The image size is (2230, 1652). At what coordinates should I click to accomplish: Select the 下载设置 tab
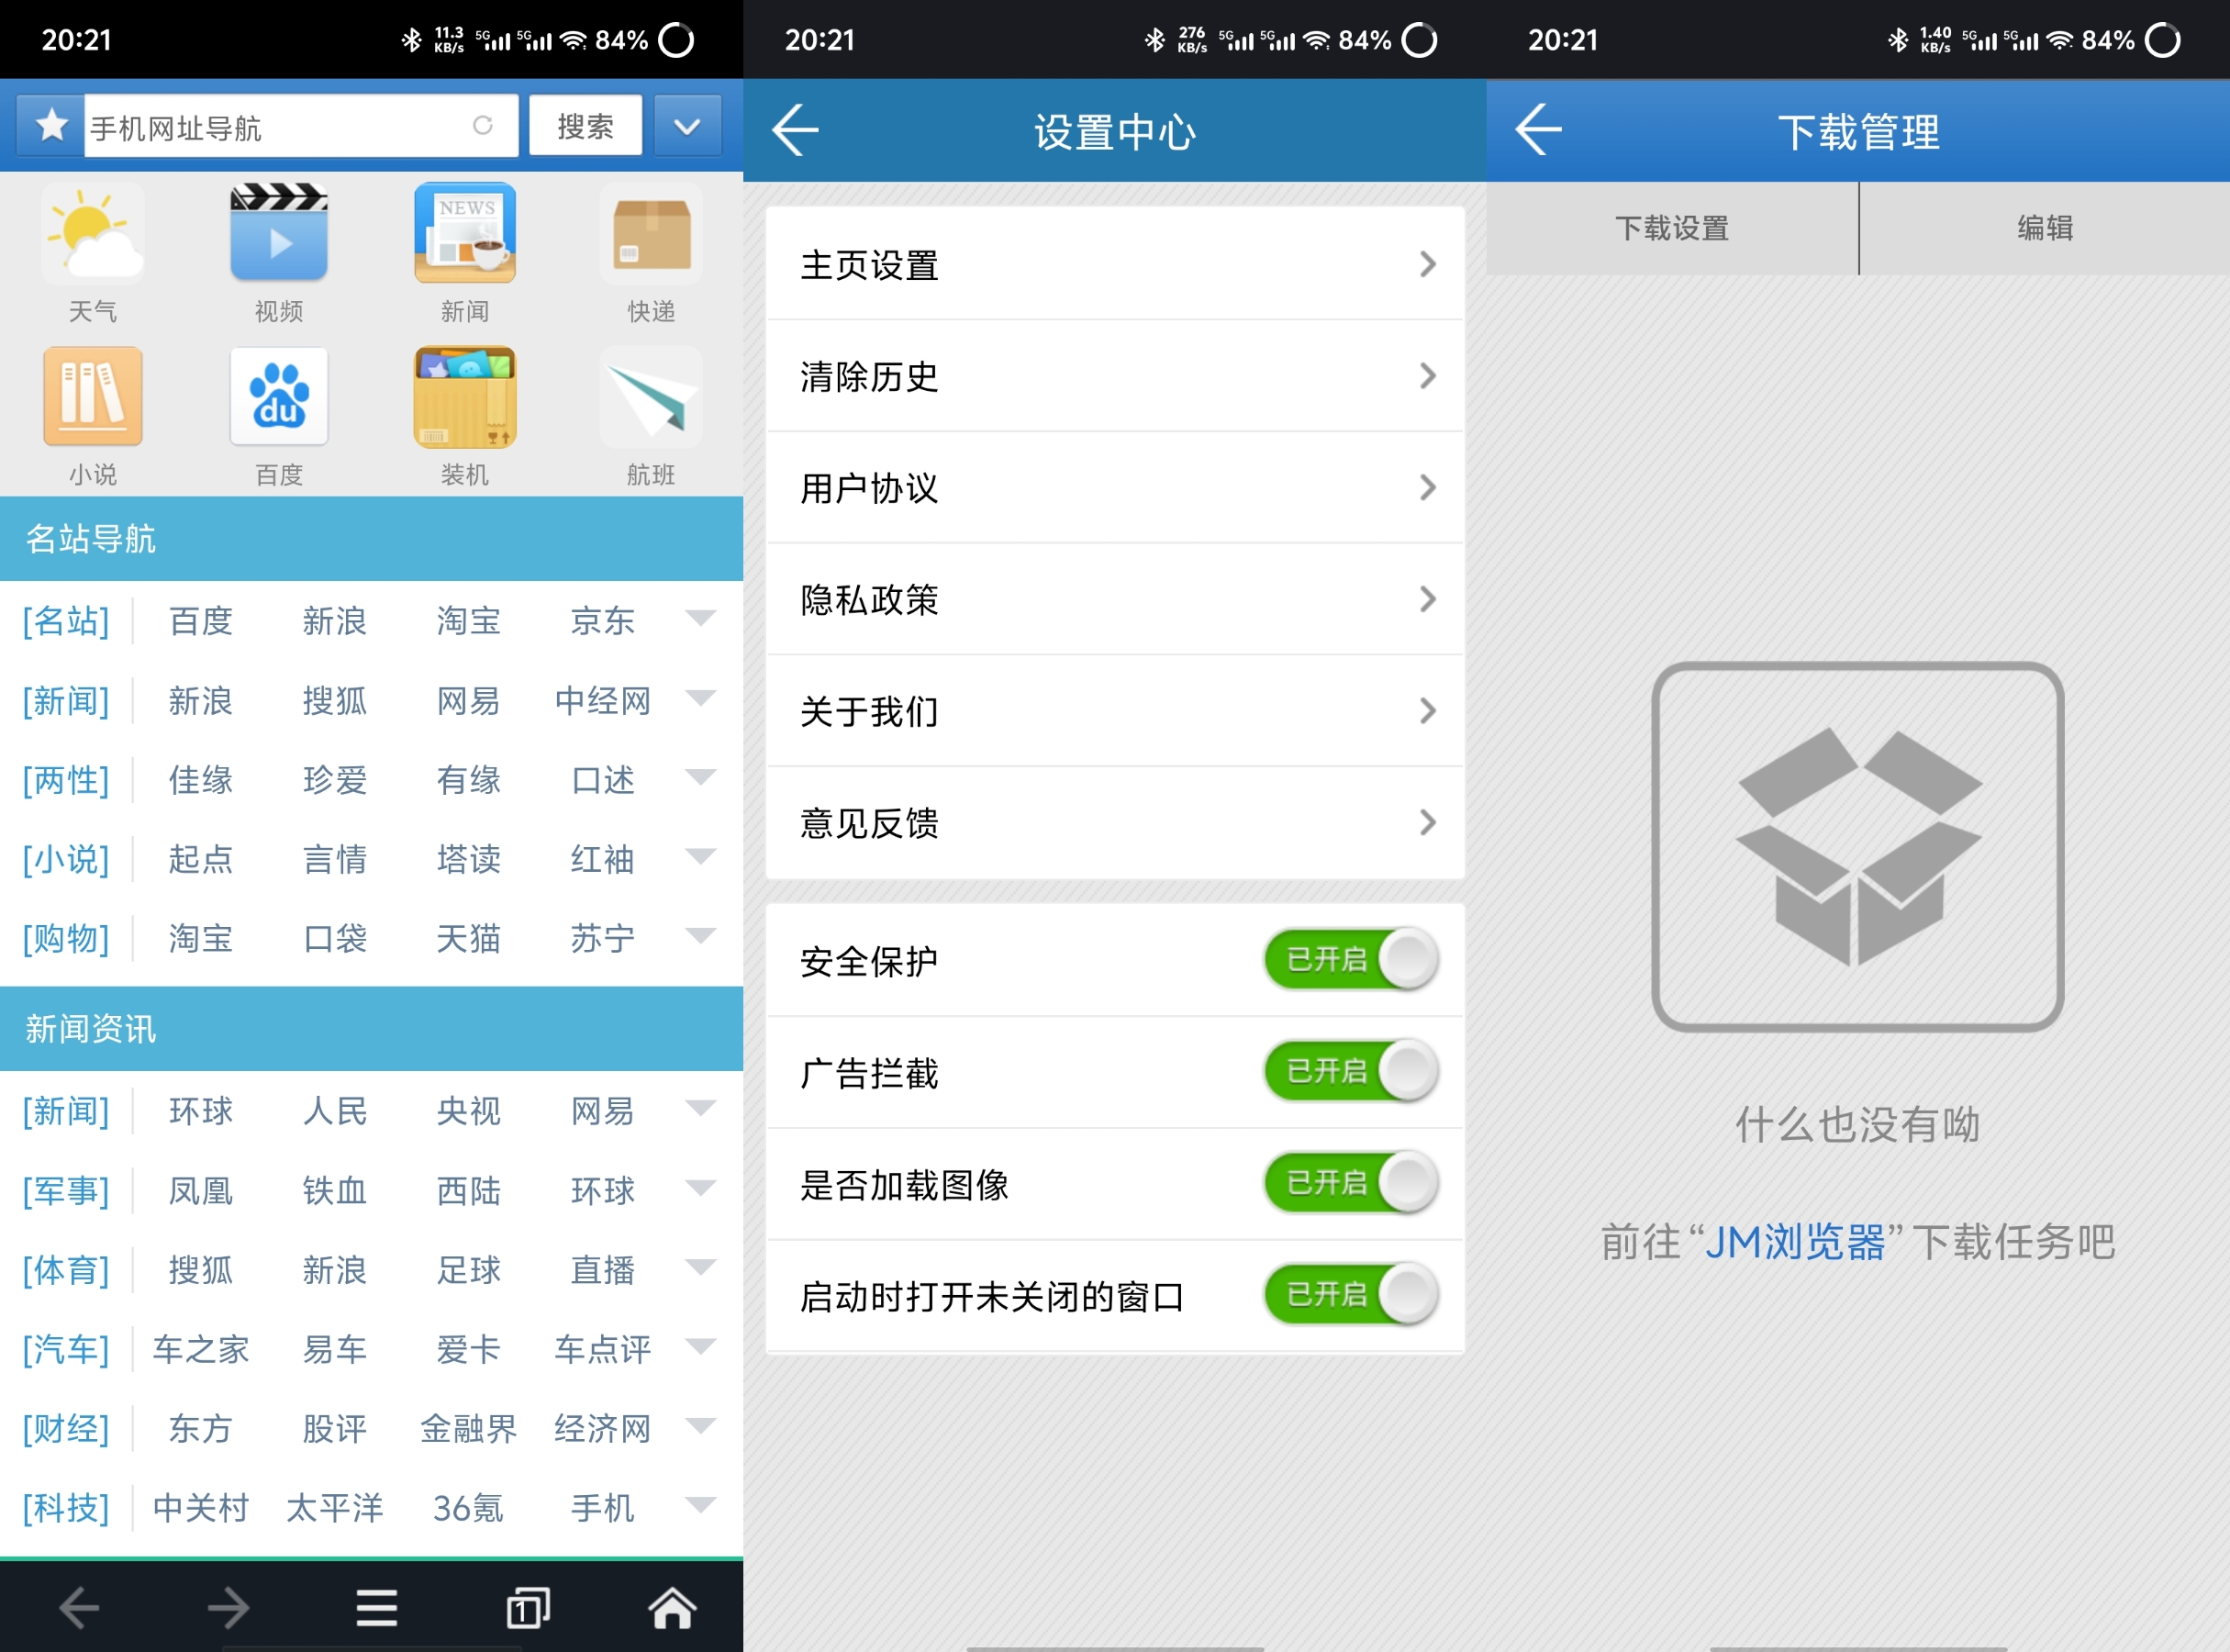tap(1670, 229)
